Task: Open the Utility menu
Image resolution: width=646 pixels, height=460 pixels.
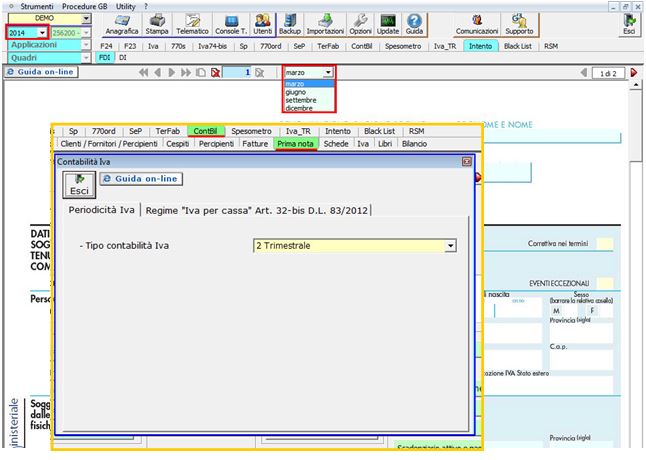Action: 125,7
